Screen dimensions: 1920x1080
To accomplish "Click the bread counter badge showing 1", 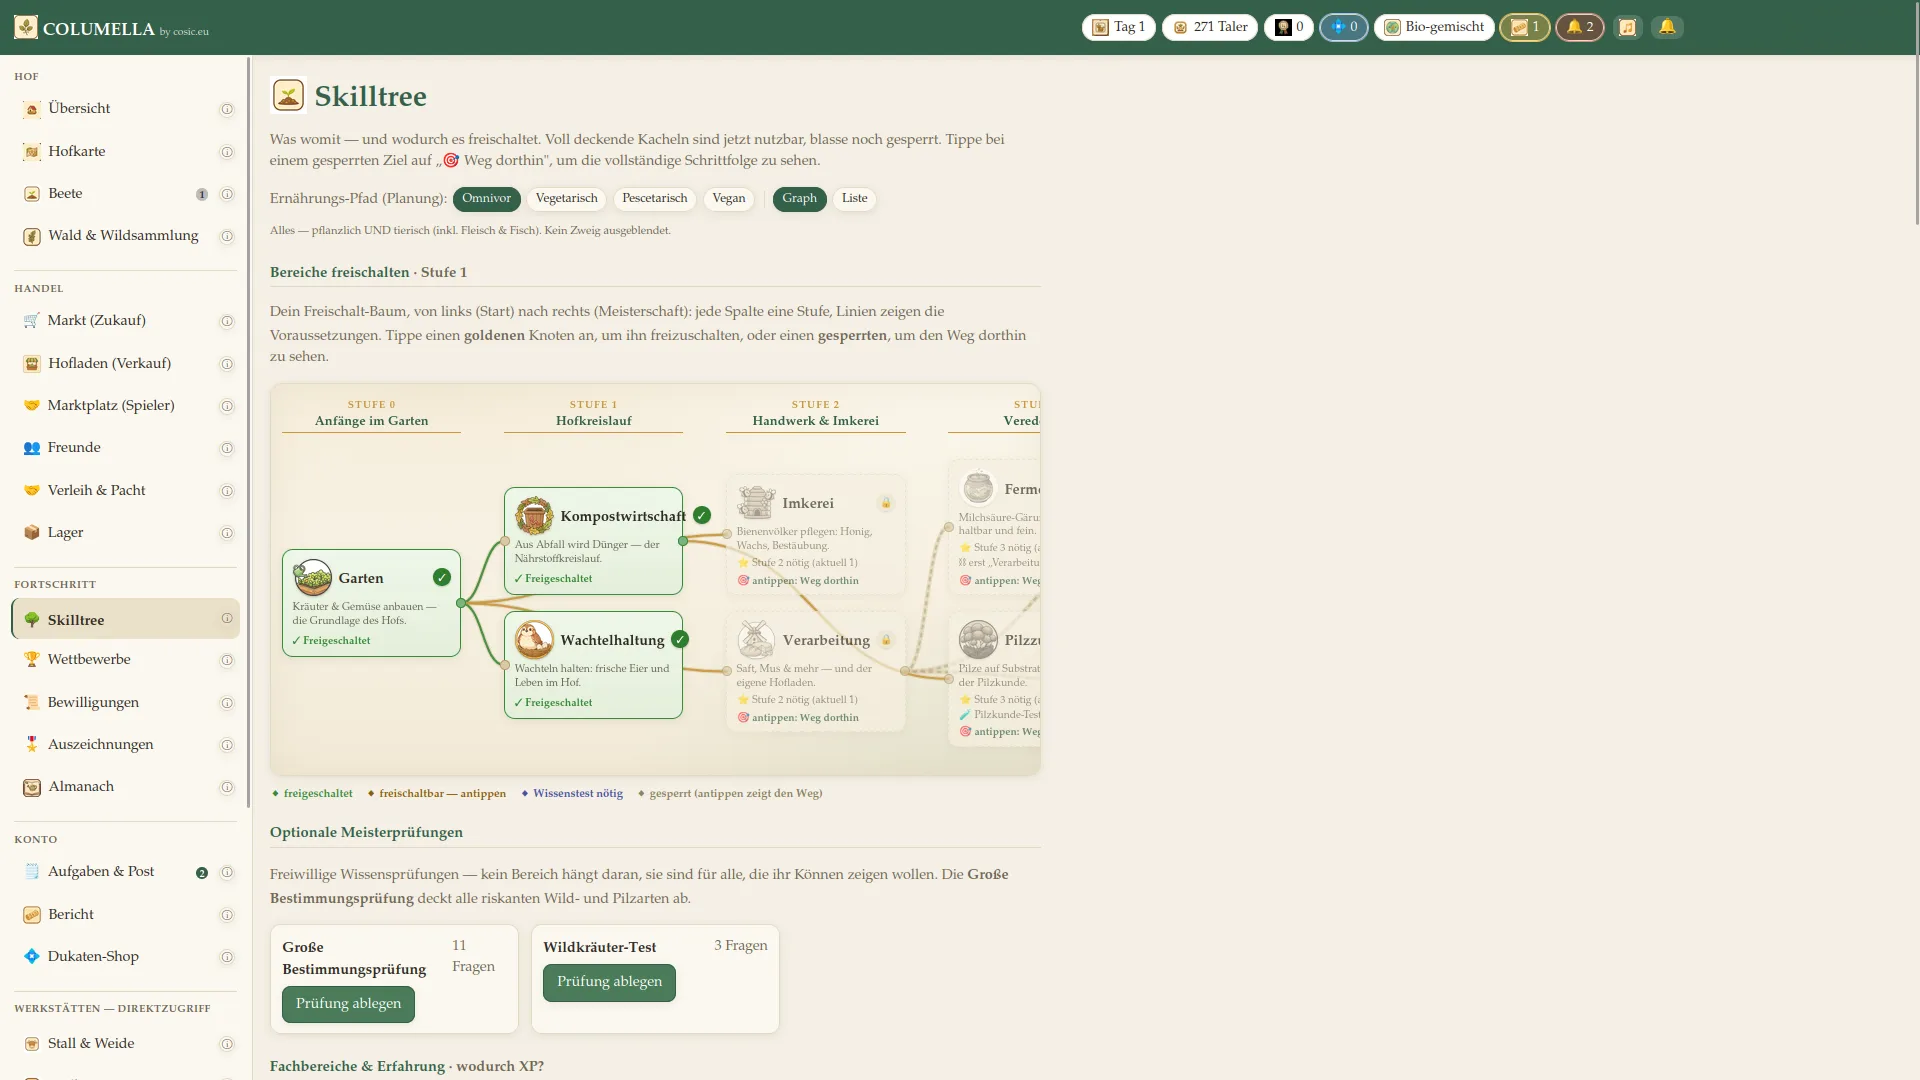I will click(x=1524, y=27).
